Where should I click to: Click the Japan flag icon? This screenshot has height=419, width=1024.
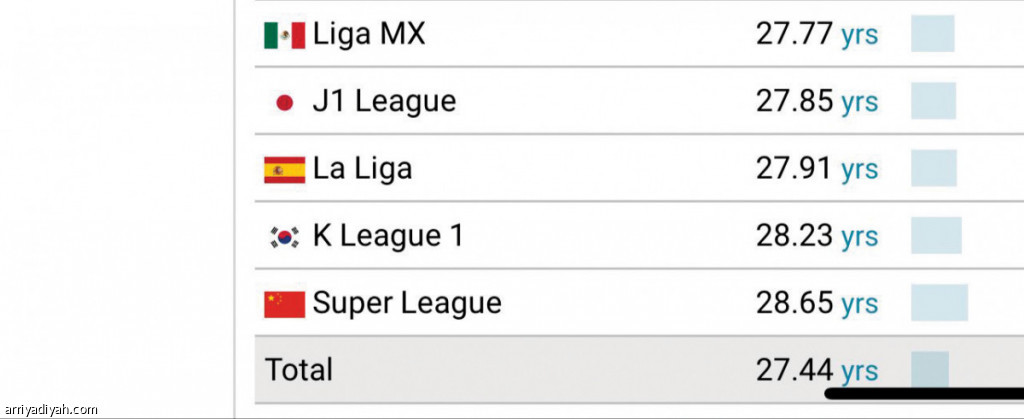284,102
